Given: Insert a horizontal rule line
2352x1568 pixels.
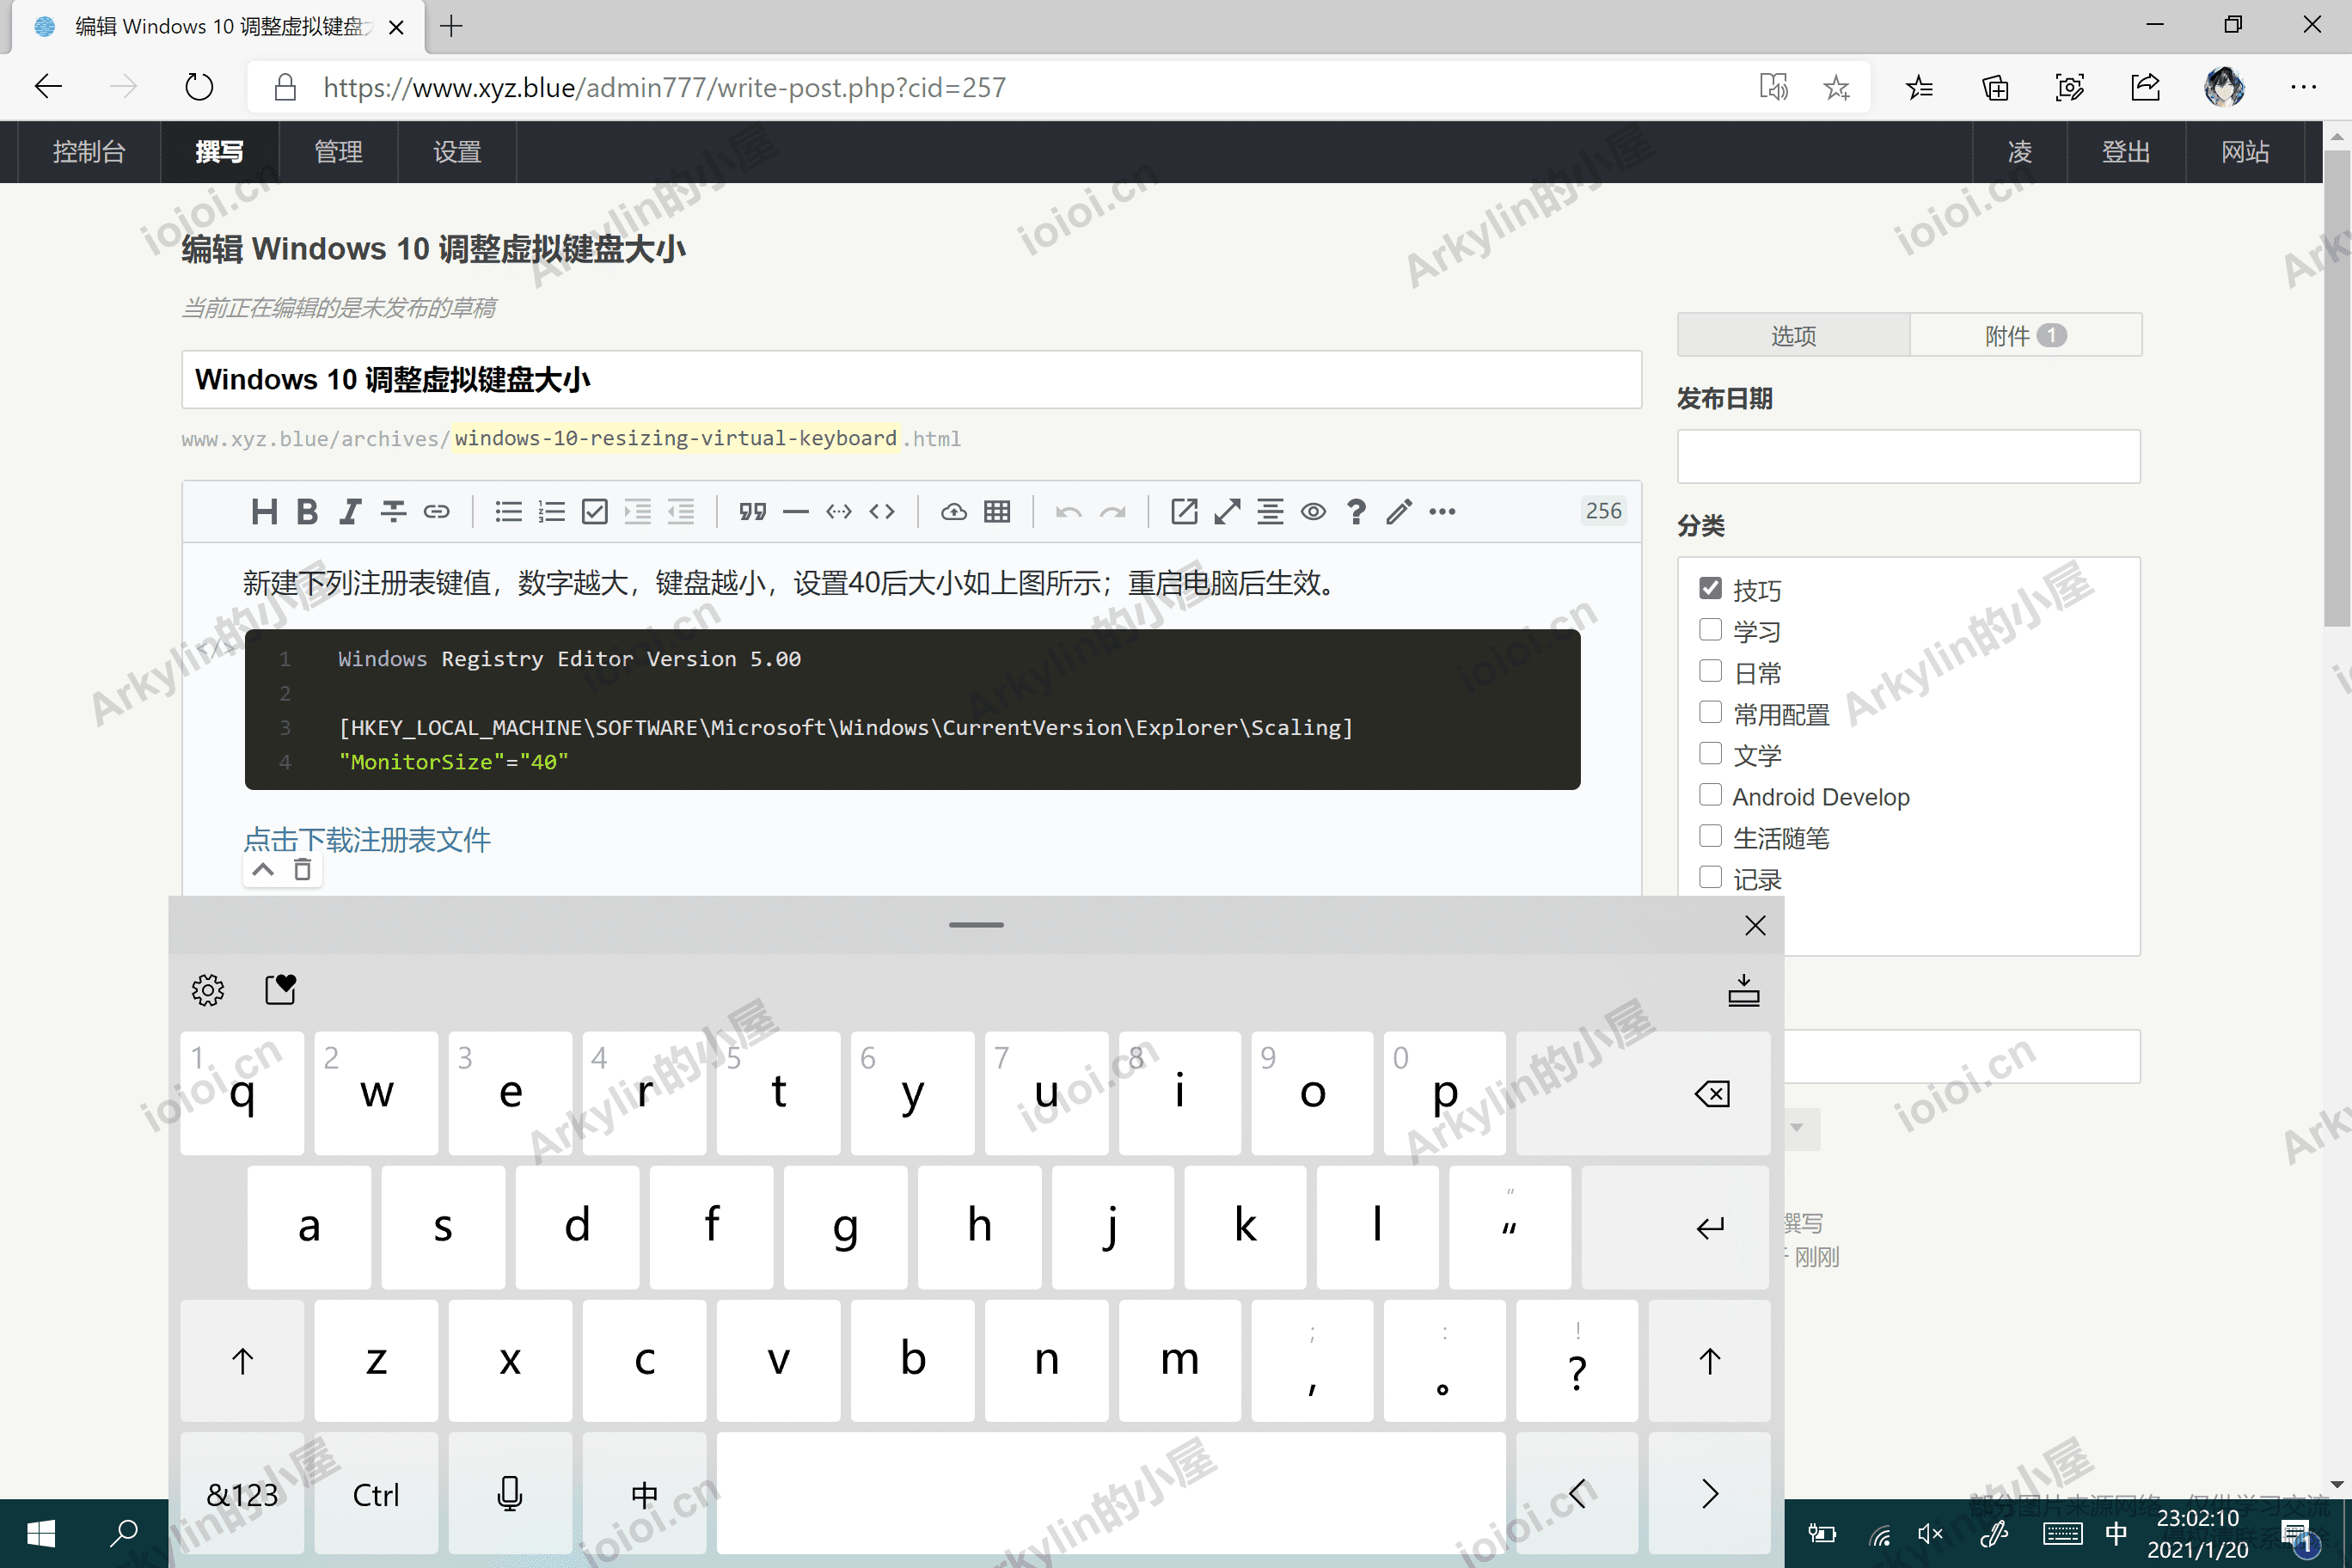Looking at the screenshot, I should click(796, 512).
